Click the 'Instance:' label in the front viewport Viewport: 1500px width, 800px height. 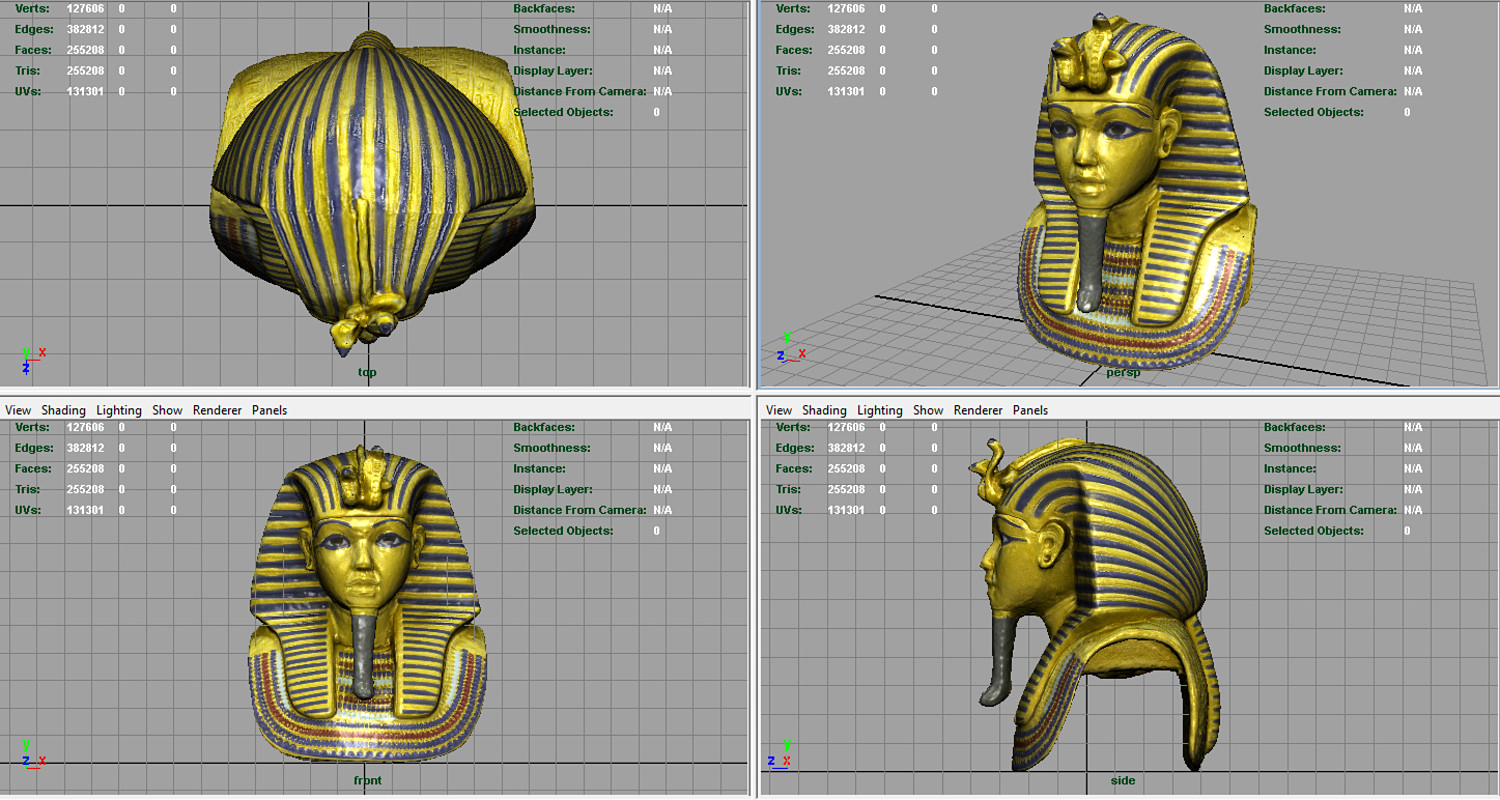pyautogui.click(x=539, y=468)
